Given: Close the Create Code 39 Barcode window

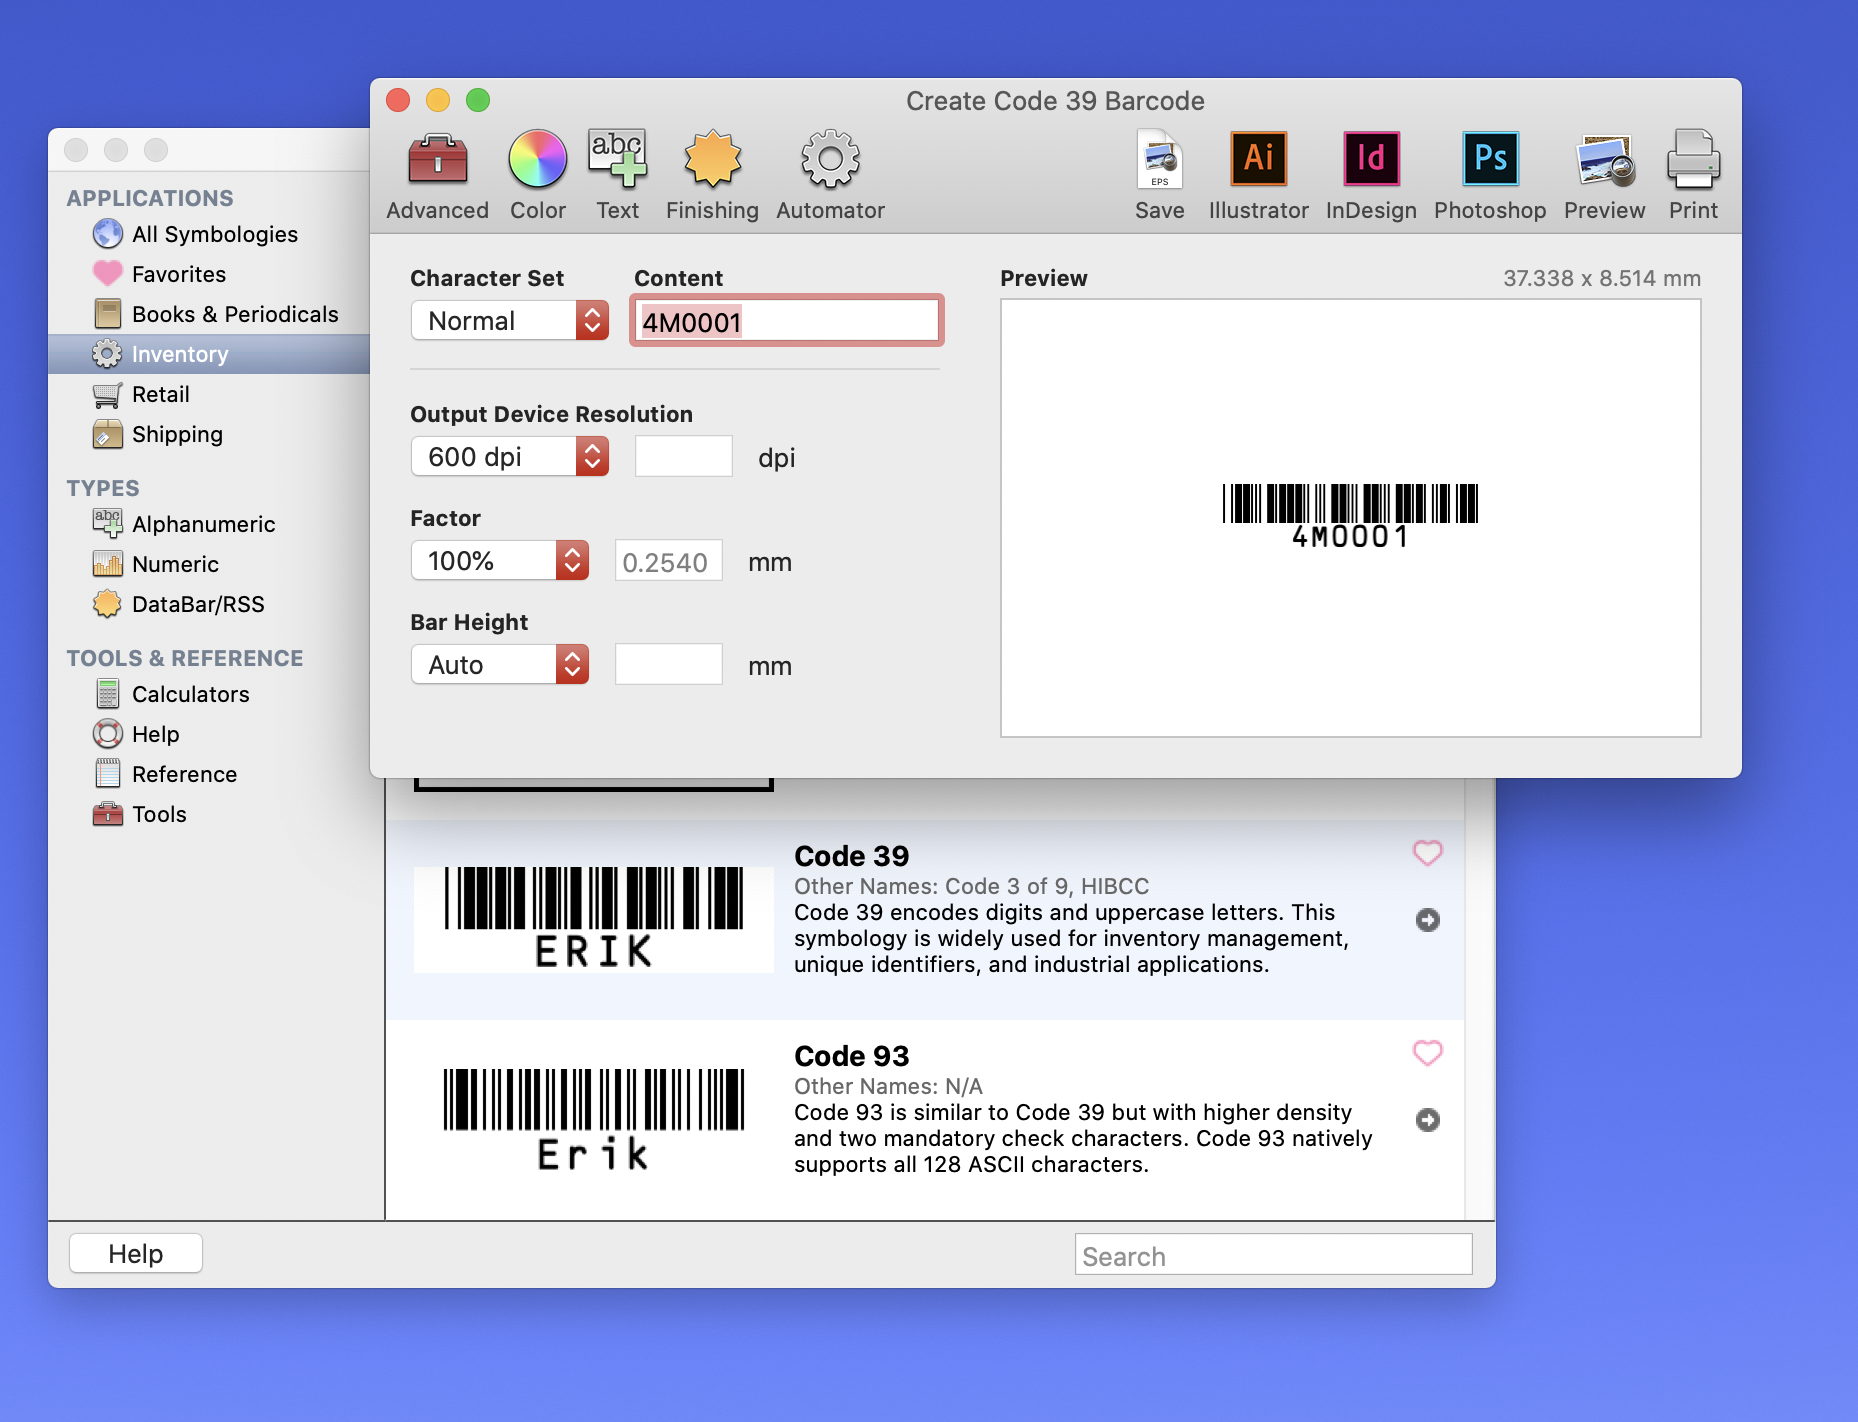Looking at the screenshot, I should (x=398, y=100).
